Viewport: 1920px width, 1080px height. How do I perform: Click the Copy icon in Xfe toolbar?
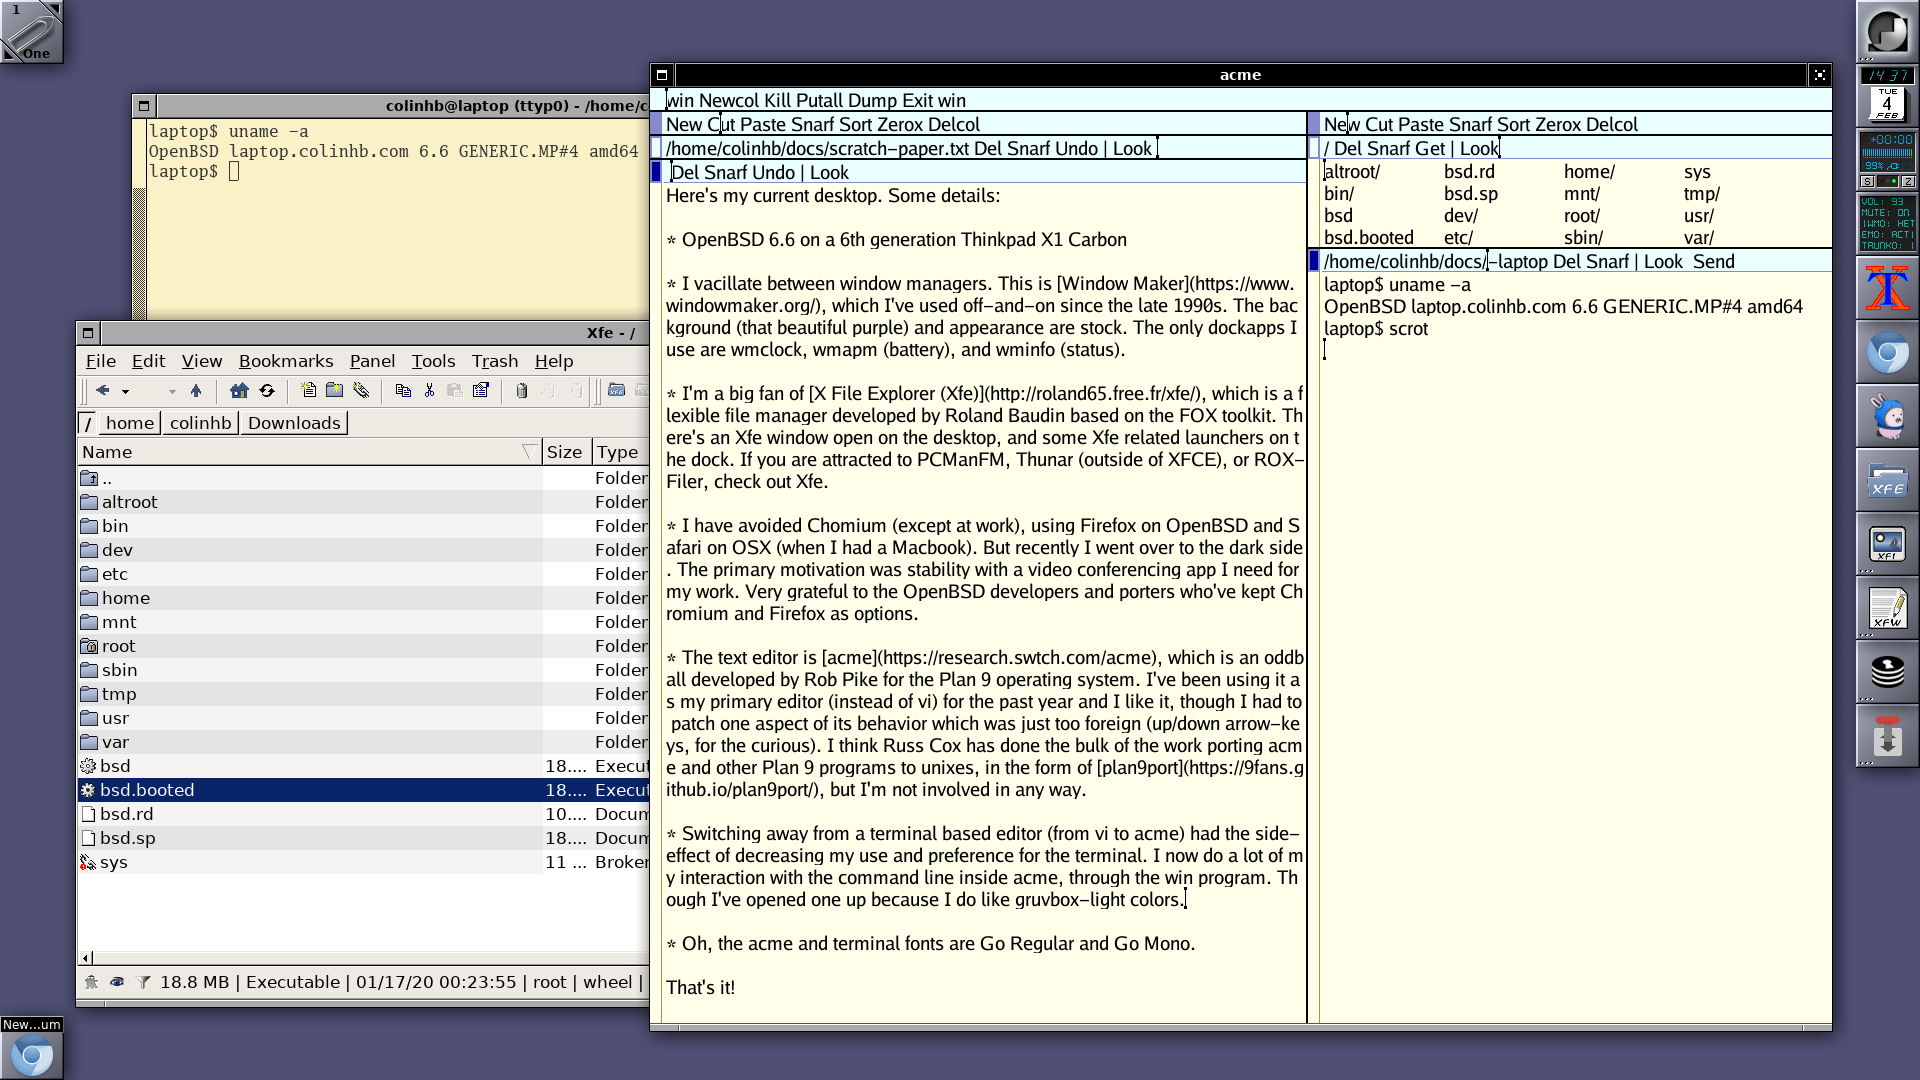[x=403, y=391]
